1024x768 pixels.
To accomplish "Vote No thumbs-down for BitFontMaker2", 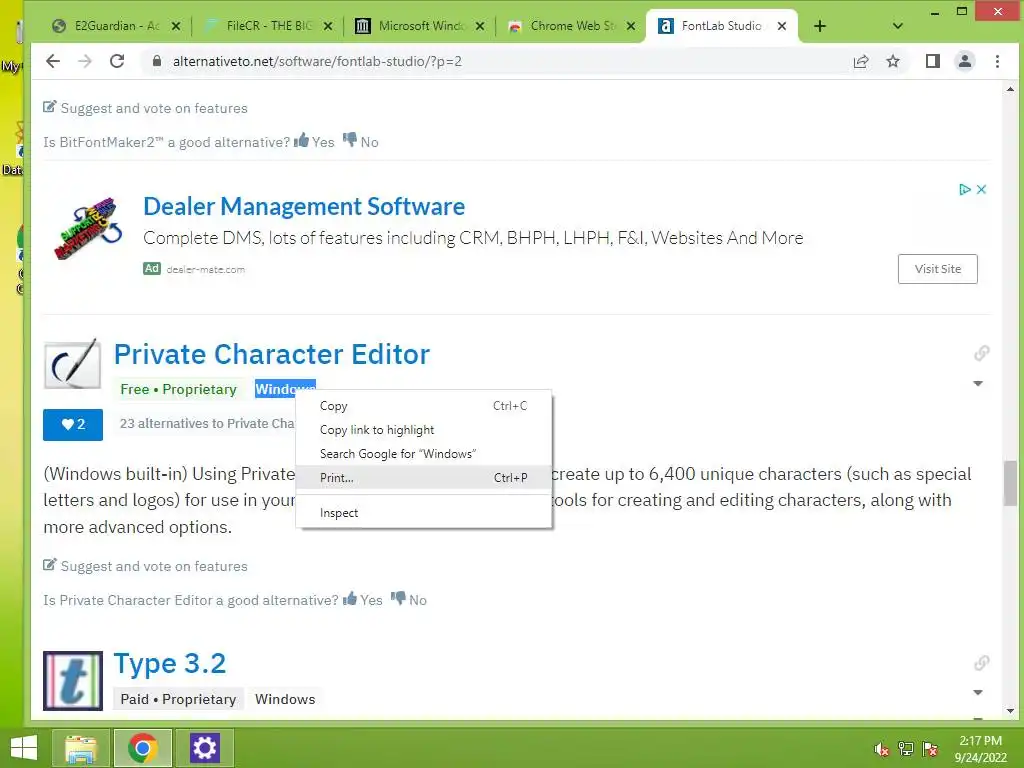I will tap(360, 141).
